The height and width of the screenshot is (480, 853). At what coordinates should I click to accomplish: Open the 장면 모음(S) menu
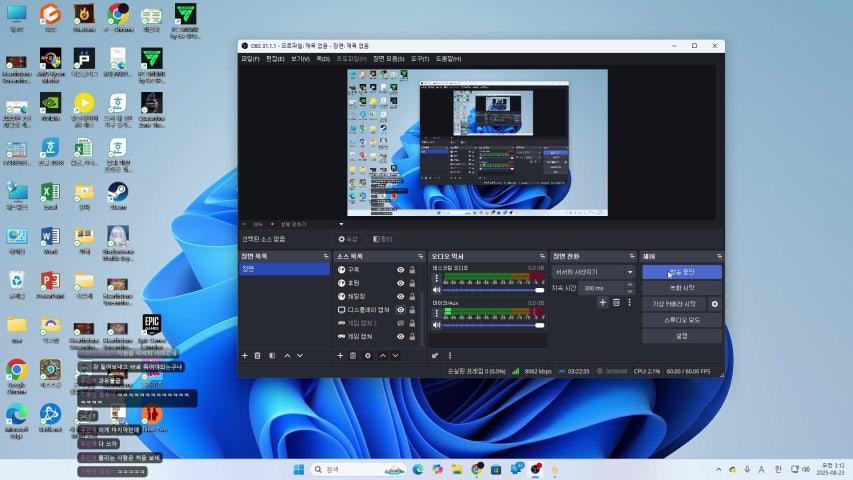[x=388, y=59]
